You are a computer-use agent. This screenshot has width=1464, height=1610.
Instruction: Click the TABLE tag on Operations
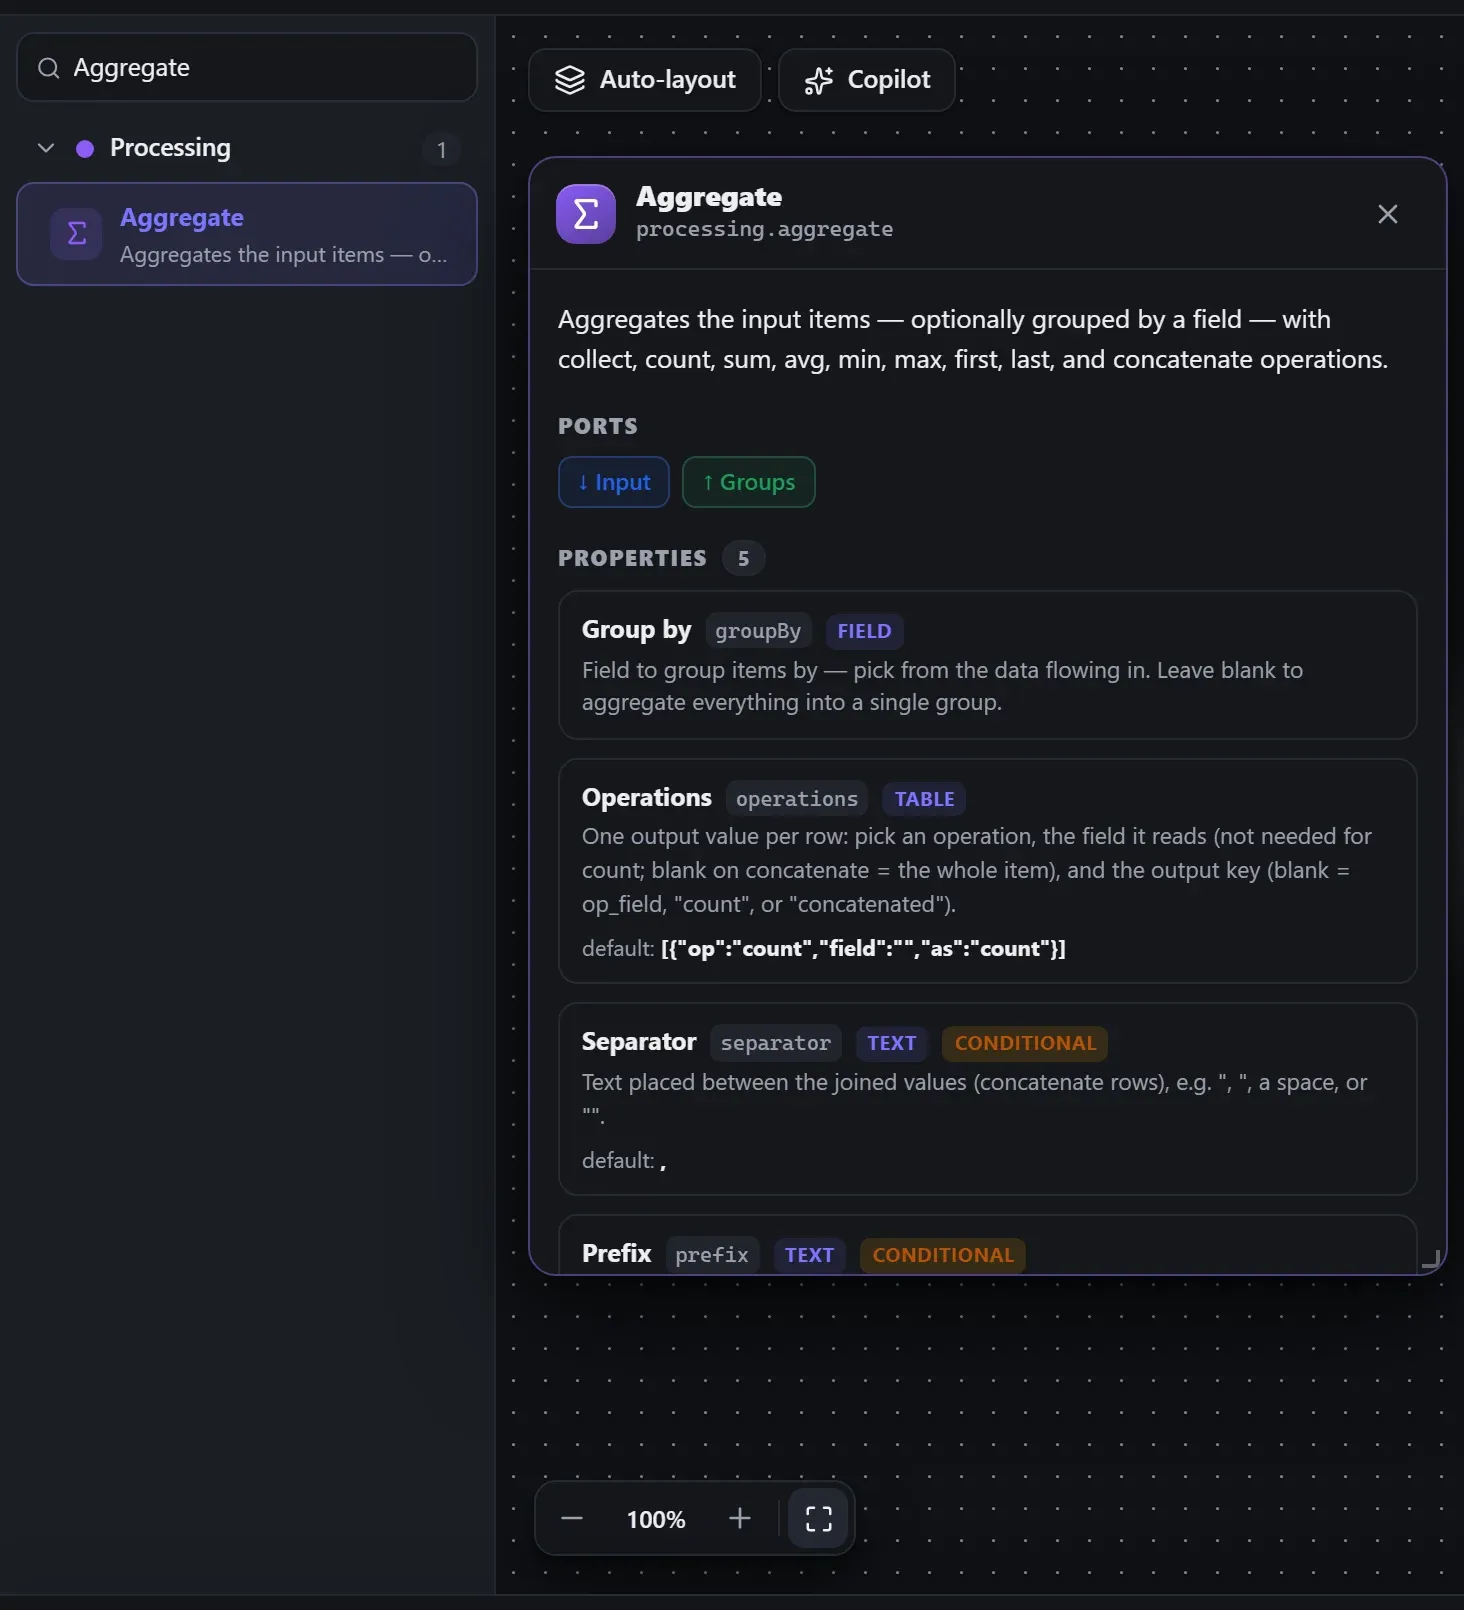(925, 799)
